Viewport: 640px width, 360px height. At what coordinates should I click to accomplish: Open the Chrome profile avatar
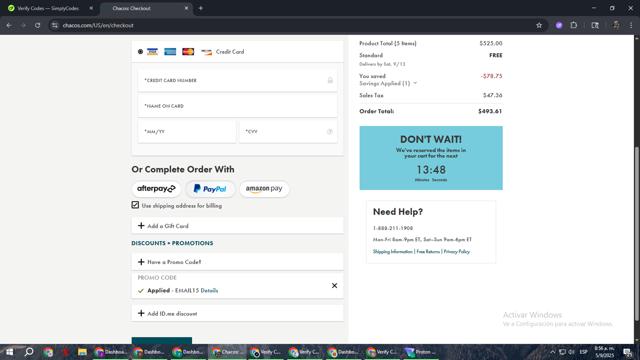pyautogui.click(x=616, y=25)
